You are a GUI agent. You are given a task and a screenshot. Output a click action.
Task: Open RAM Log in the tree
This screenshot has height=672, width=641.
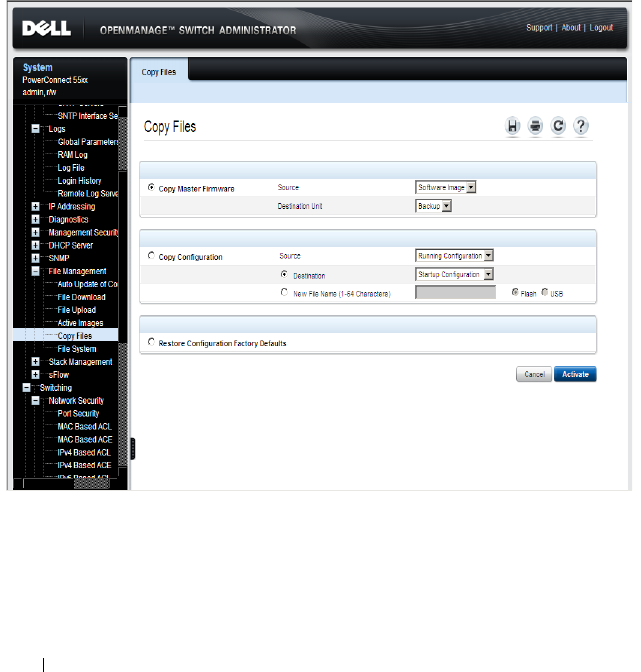click(72, 155)
